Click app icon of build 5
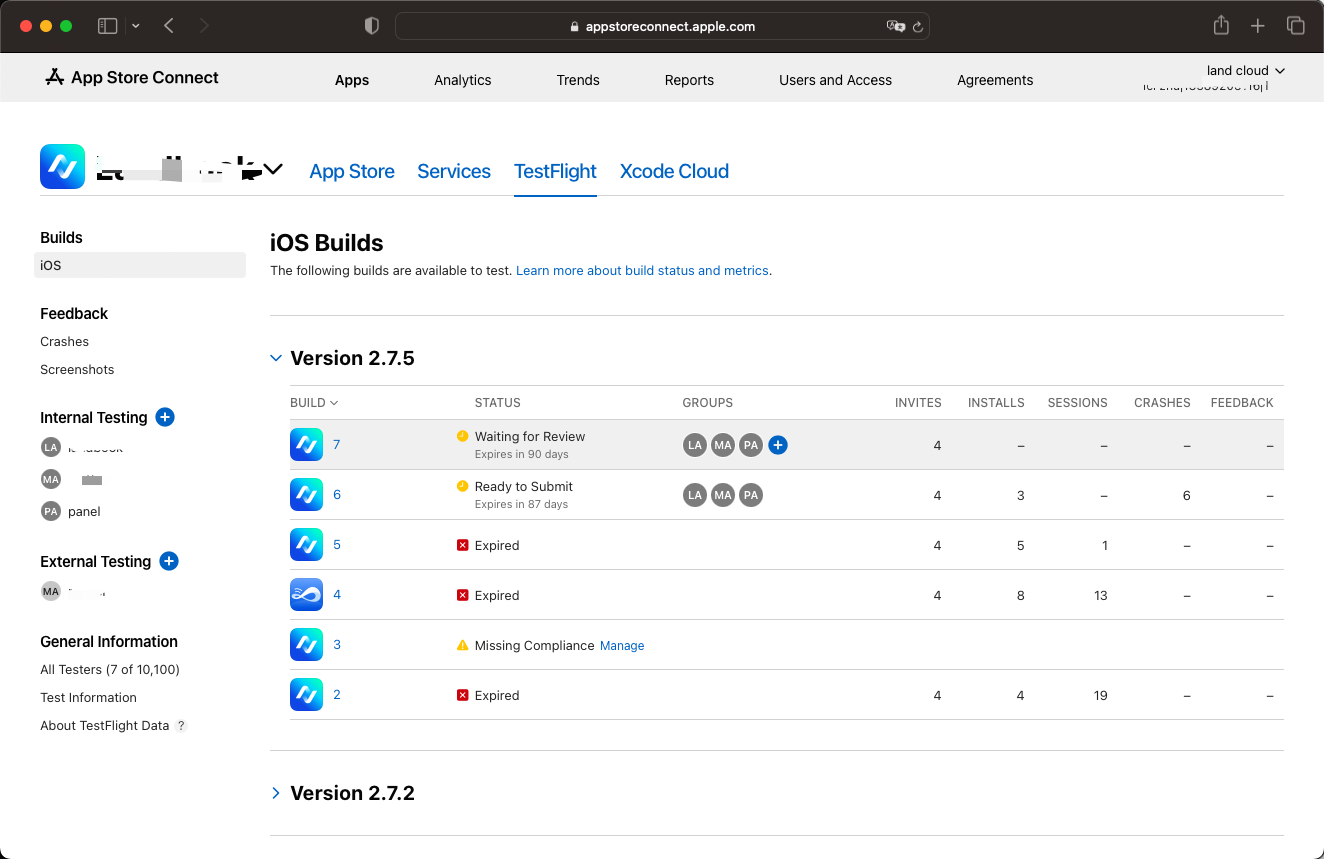Image resolution: width=1324 pixels, height=859 pixels. click(306, 545)
